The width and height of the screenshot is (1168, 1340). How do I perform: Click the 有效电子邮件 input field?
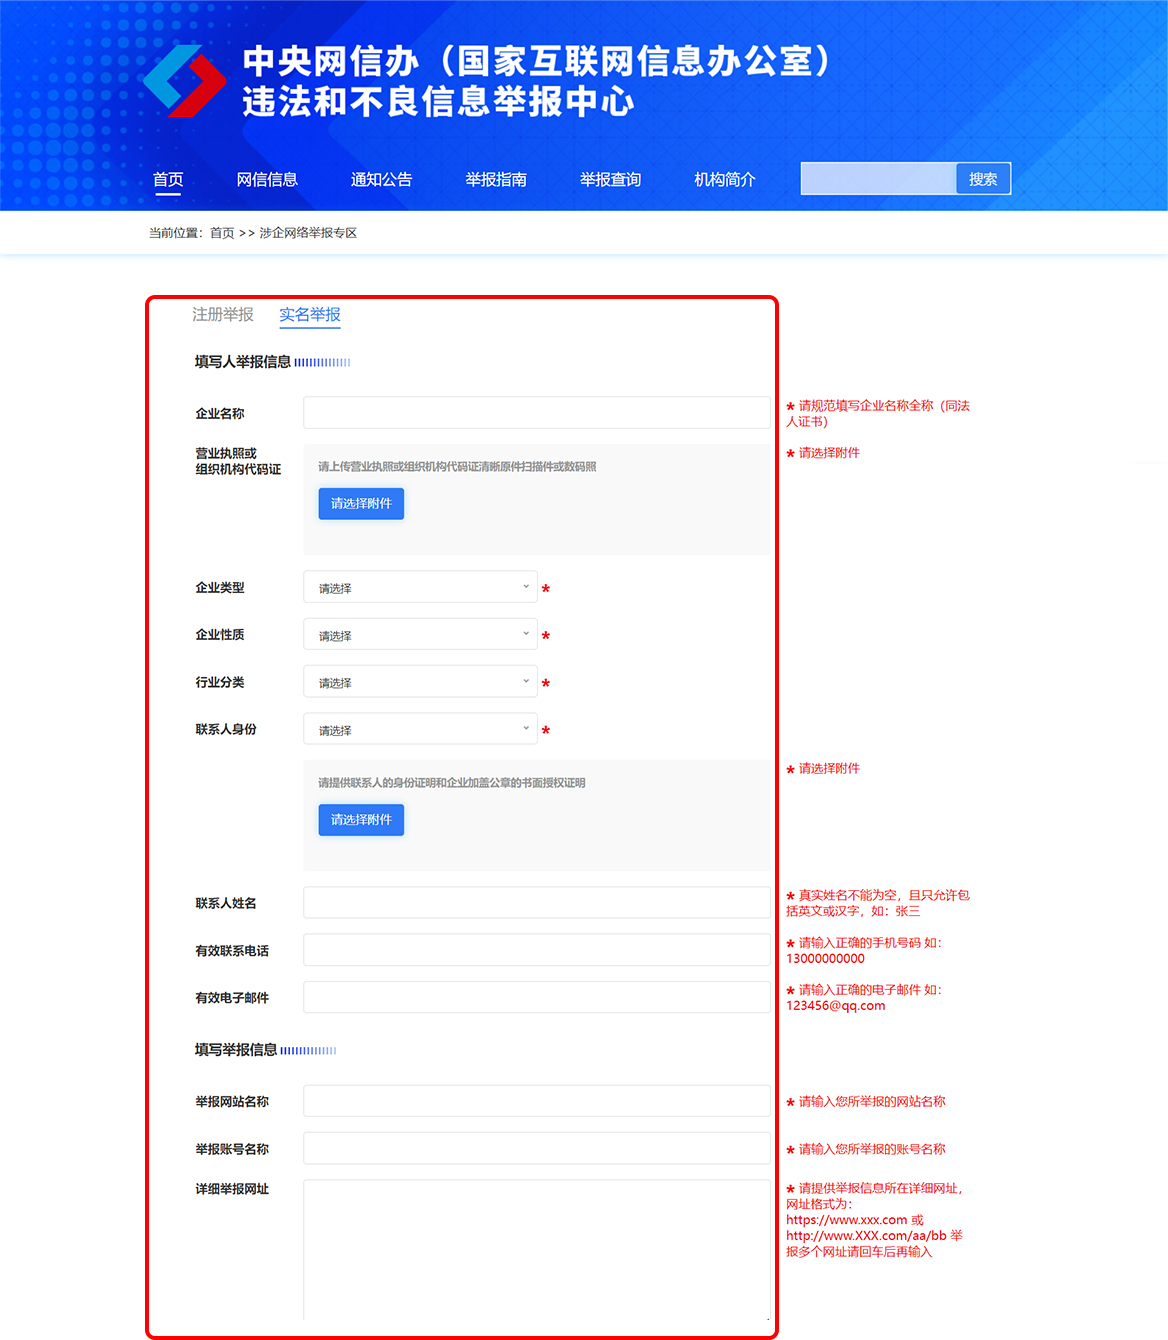(x=537, y=997)
